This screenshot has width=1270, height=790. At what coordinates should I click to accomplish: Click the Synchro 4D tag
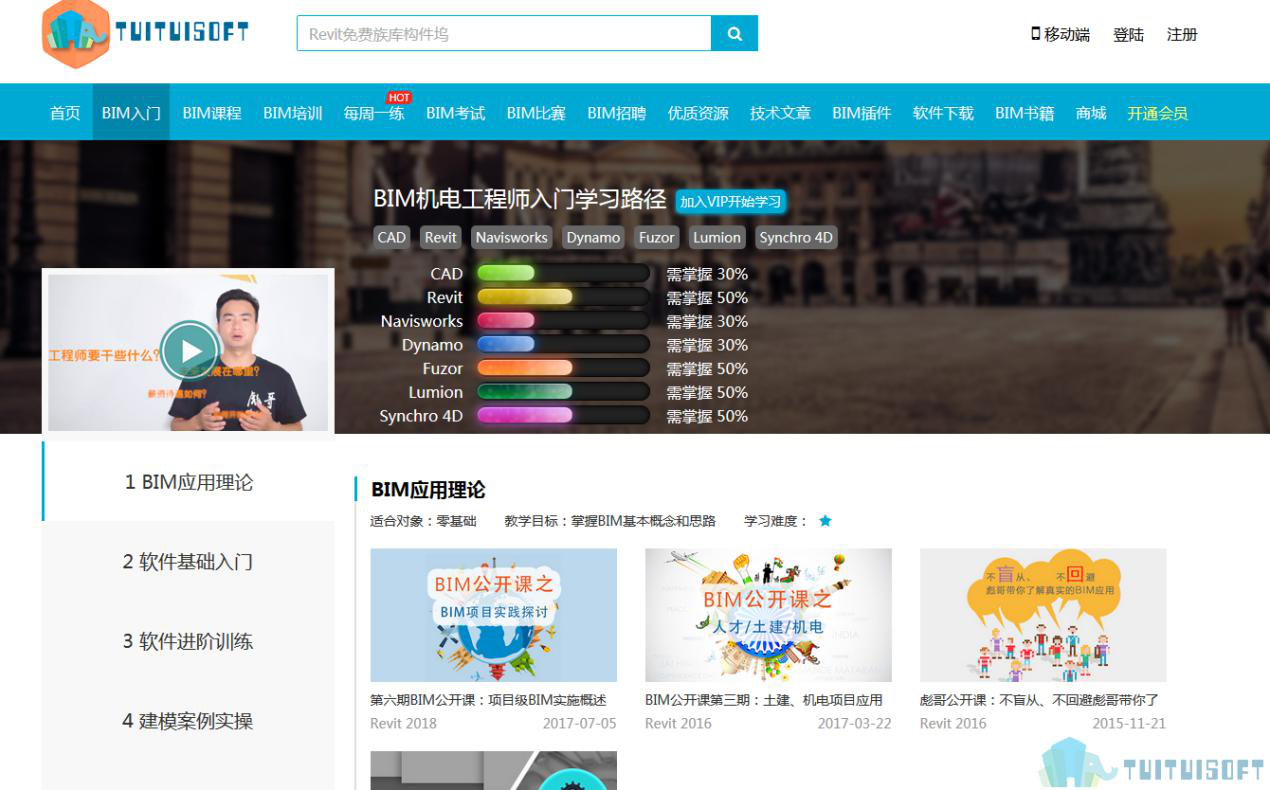[x=796, y=237]
